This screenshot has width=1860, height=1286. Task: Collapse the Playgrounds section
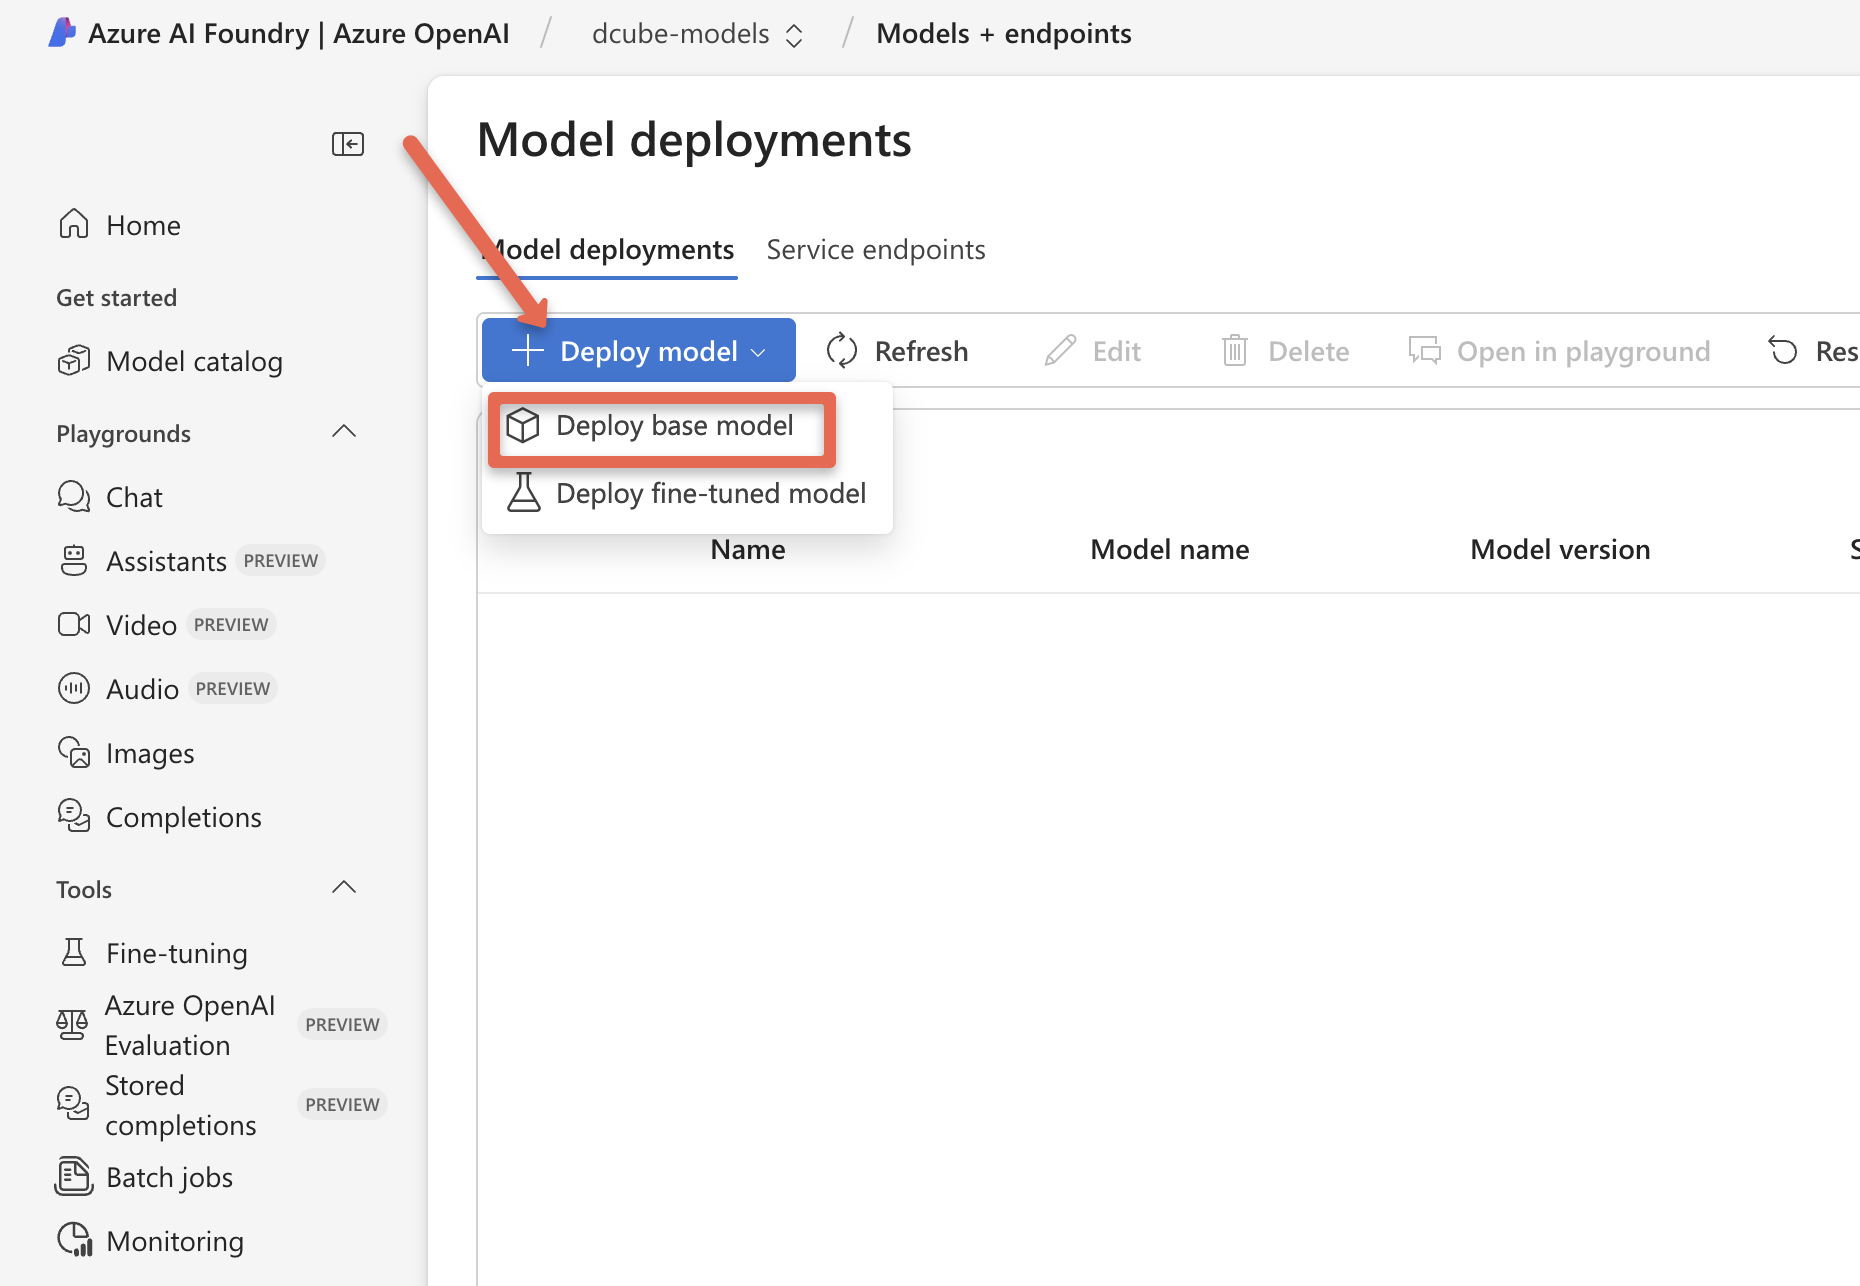(343, 431)
